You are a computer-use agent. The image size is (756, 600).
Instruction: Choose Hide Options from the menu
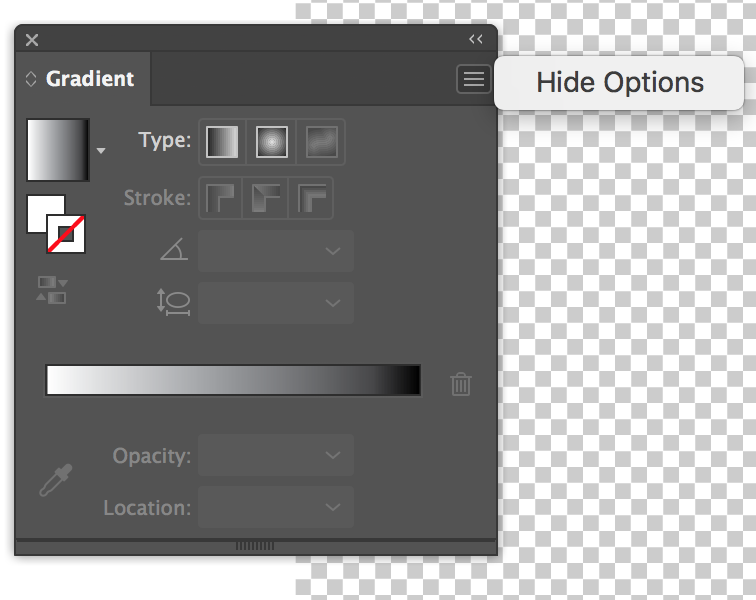coord(620,83)
